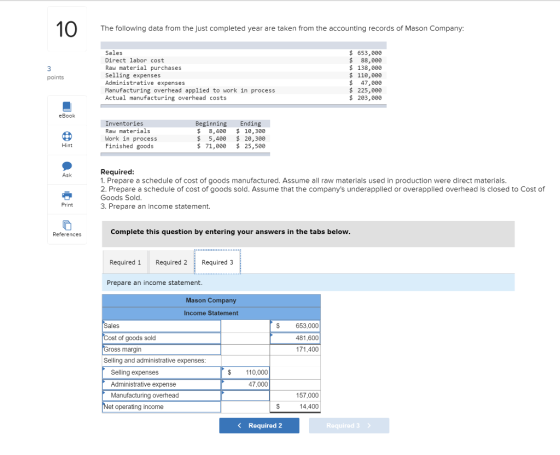Viewport: 560px width, 455px height.
Task: Open the Gross margin label dropdown
Action: (161, 349)
